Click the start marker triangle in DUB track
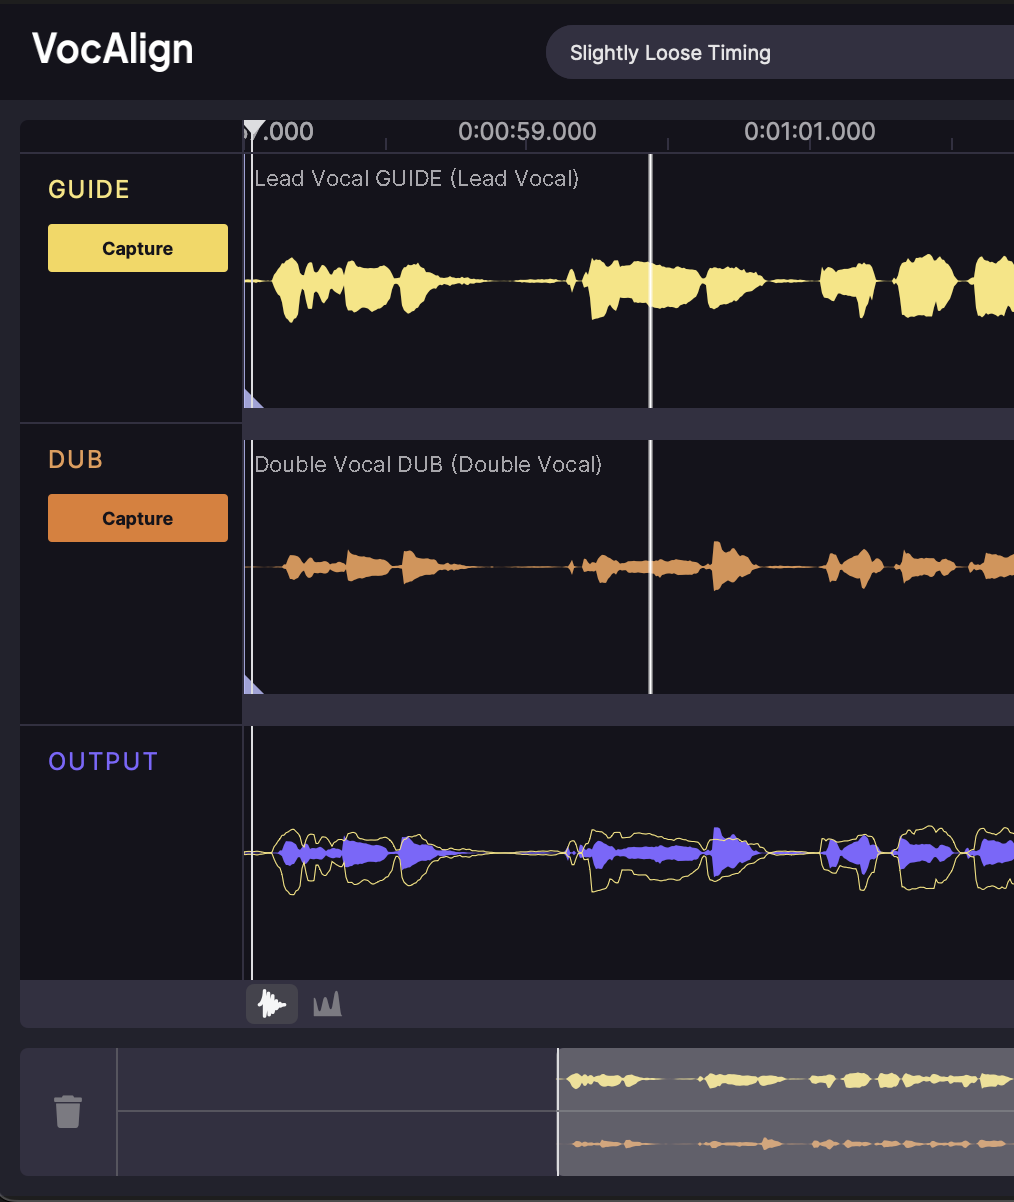This screenshot has width=1014, height=1202. [251, 685]
